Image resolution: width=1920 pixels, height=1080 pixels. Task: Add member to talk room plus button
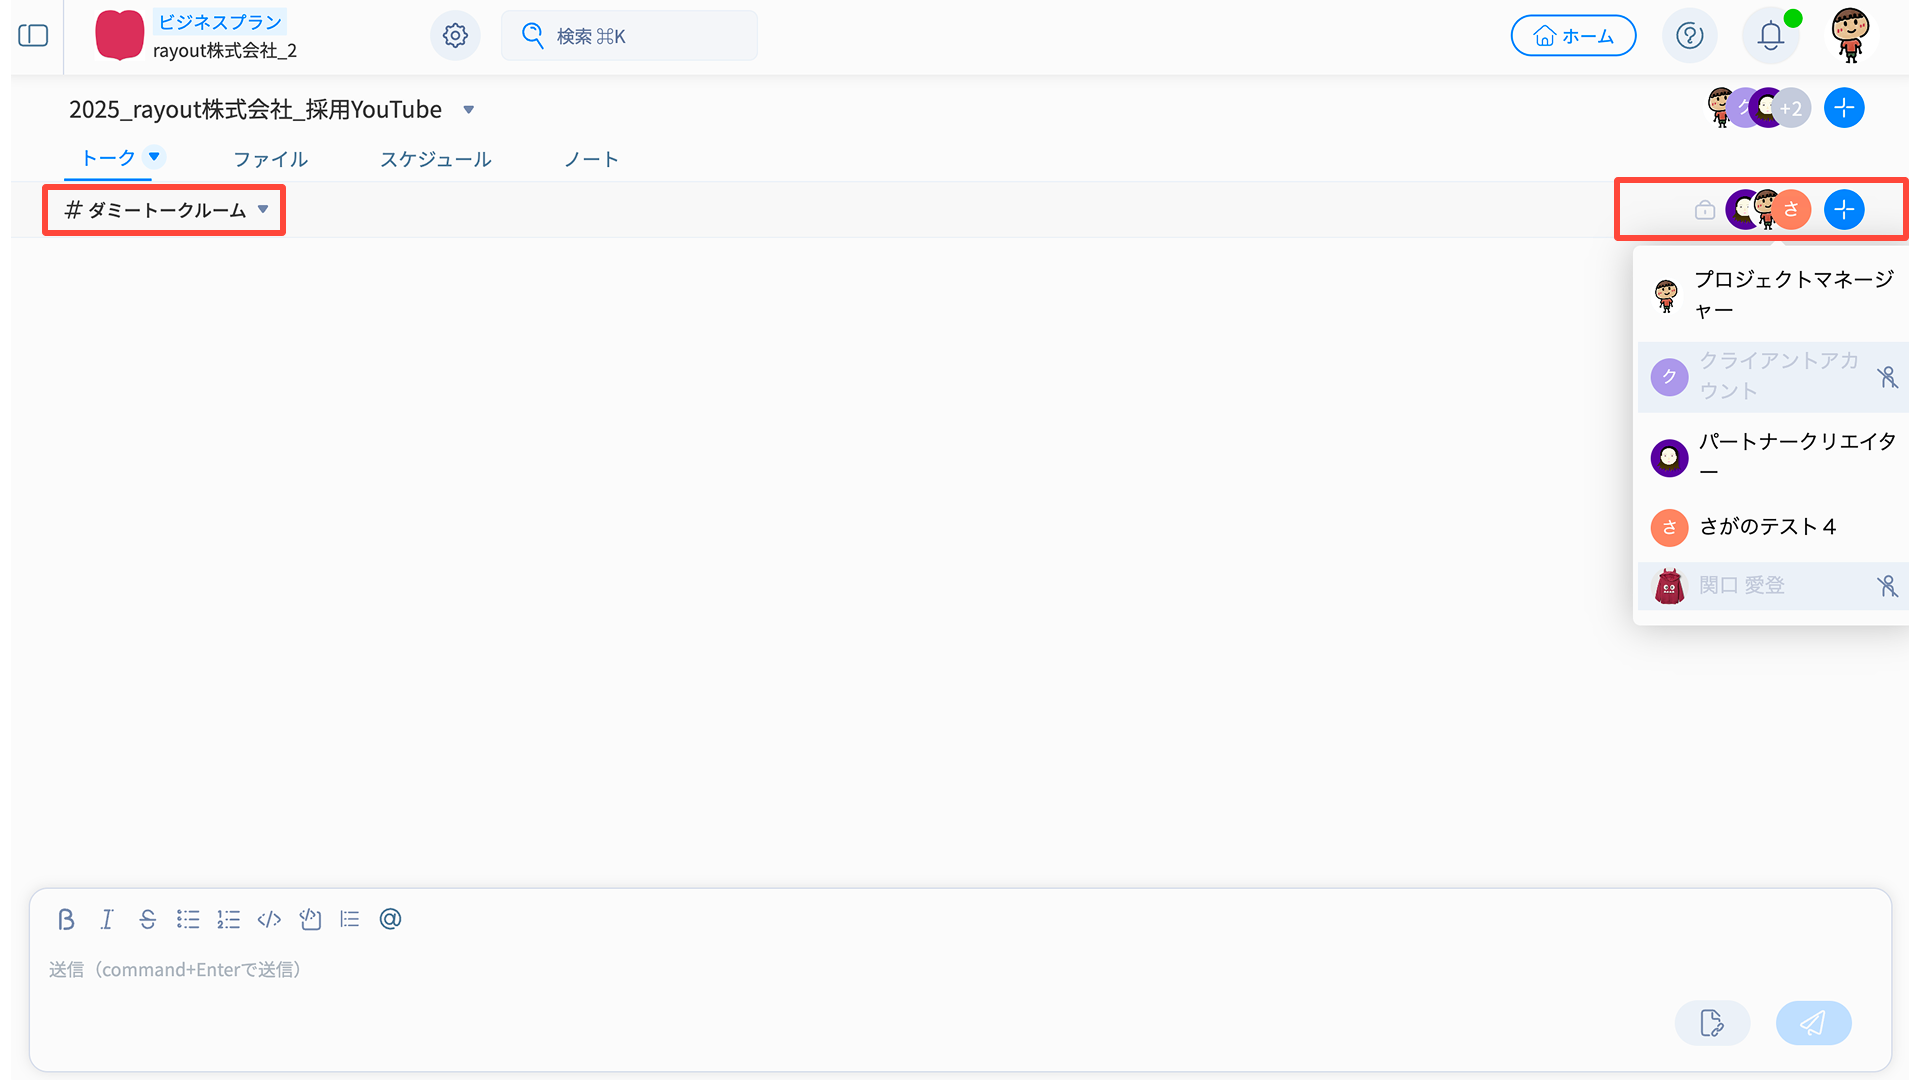coord(1843,210)
